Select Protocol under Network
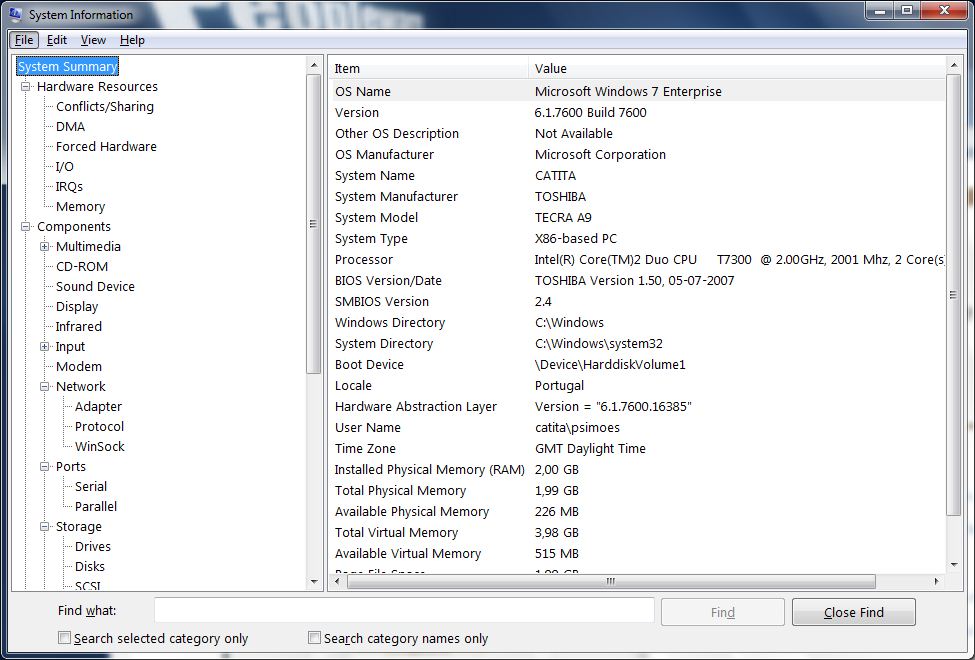This screenshot has width=975, height=660. (99, 426)
